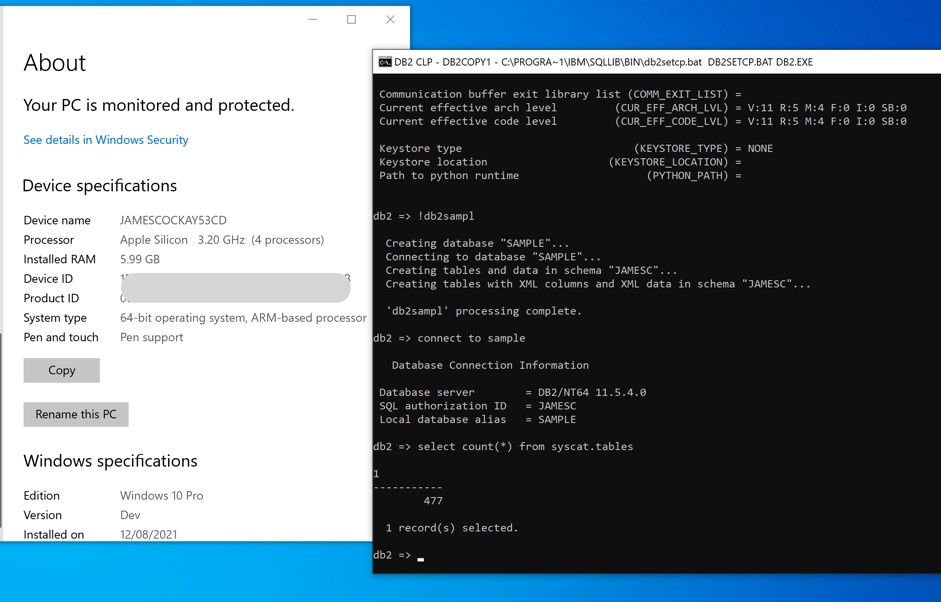Viewport: 941px width, 602px height.
Task: Click the Database server DB2/NT64 11.5.4.0 line
Action: [513, 393]
